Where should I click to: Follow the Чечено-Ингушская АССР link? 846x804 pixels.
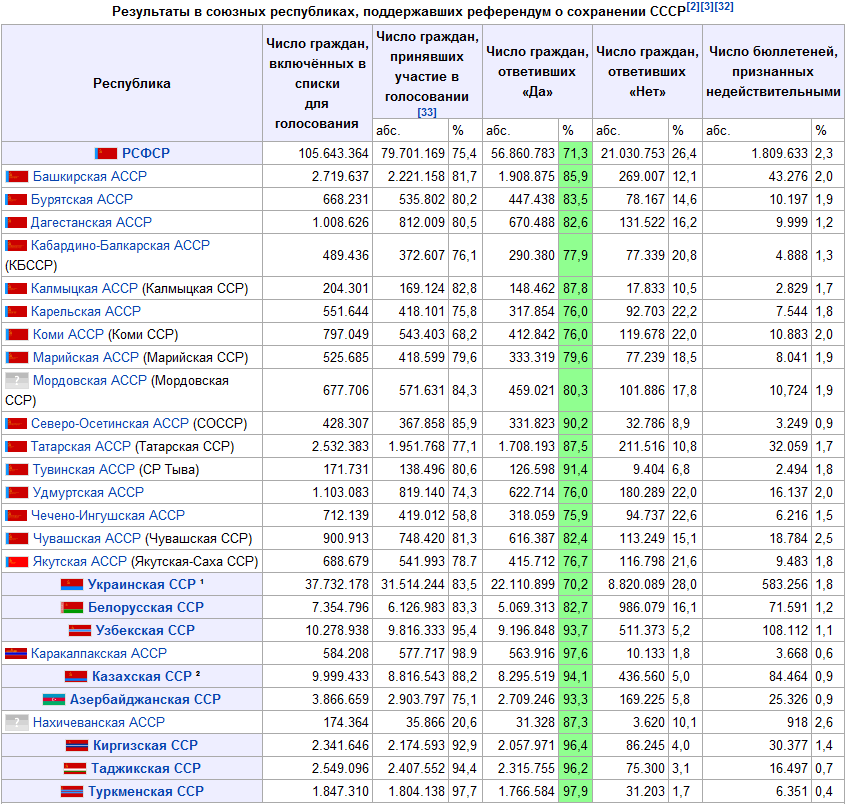tap(108, 515)
